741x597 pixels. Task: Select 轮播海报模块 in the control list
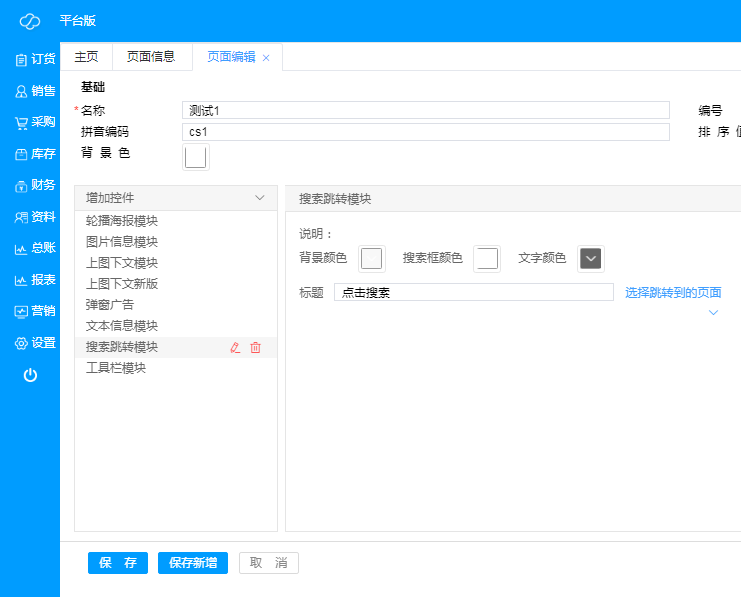tap(122, 221)
